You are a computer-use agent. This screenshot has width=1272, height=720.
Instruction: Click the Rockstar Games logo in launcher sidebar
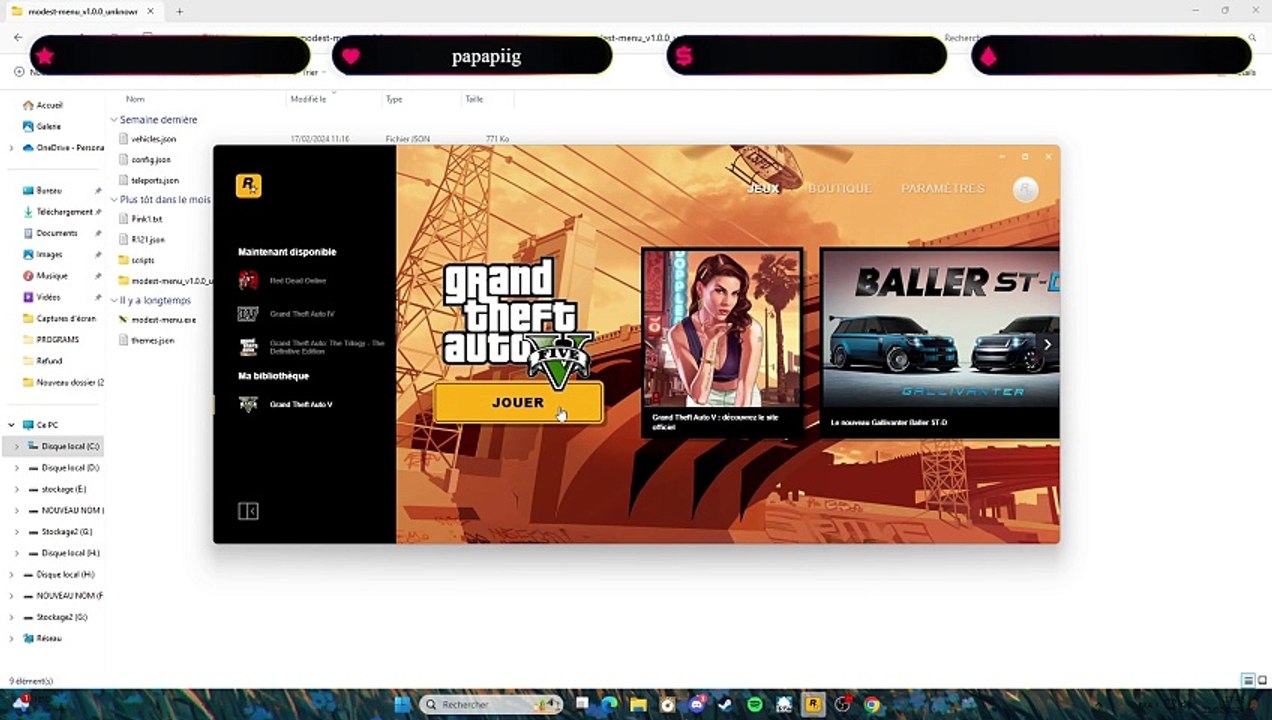248,186
